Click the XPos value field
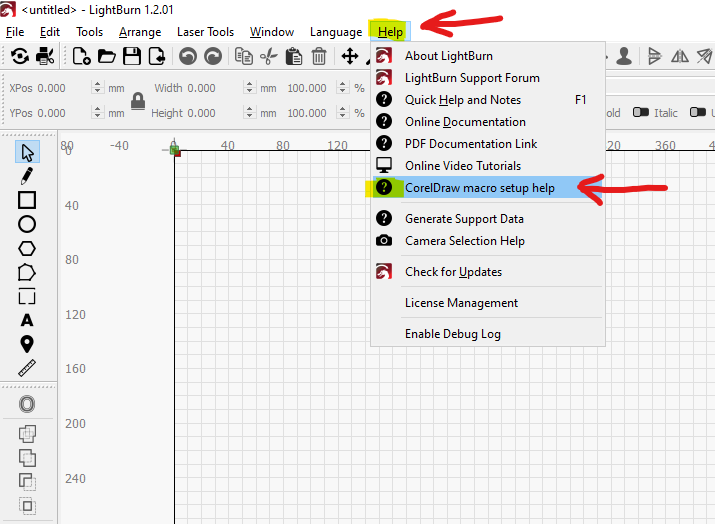Viewport: 715px width, 524px height. (x=63, y=88)
